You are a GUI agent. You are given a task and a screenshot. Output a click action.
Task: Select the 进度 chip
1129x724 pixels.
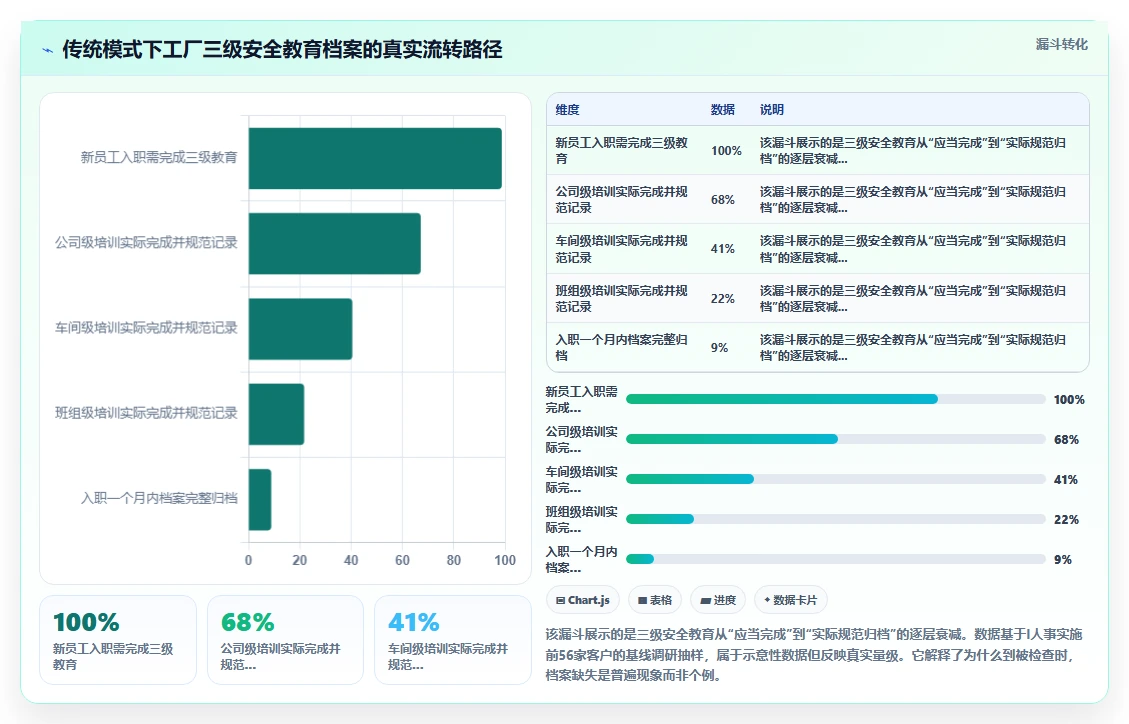tap(718, 600)
